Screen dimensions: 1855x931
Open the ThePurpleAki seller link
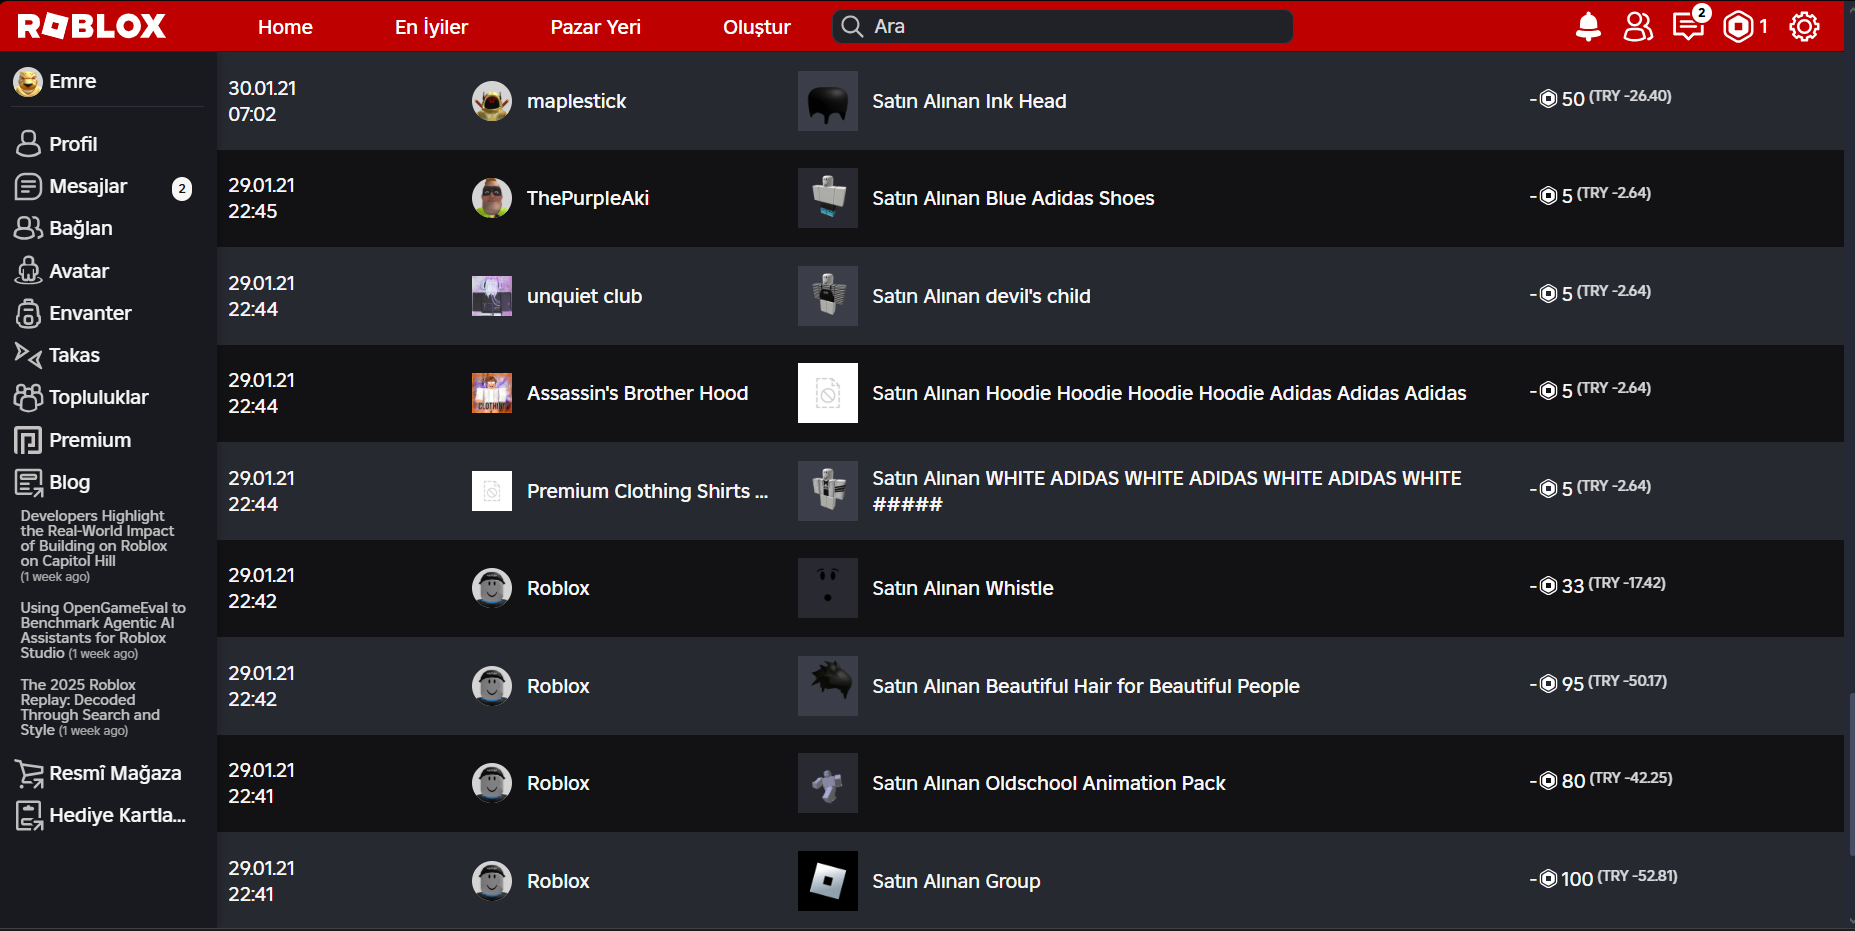pos(588,198)
